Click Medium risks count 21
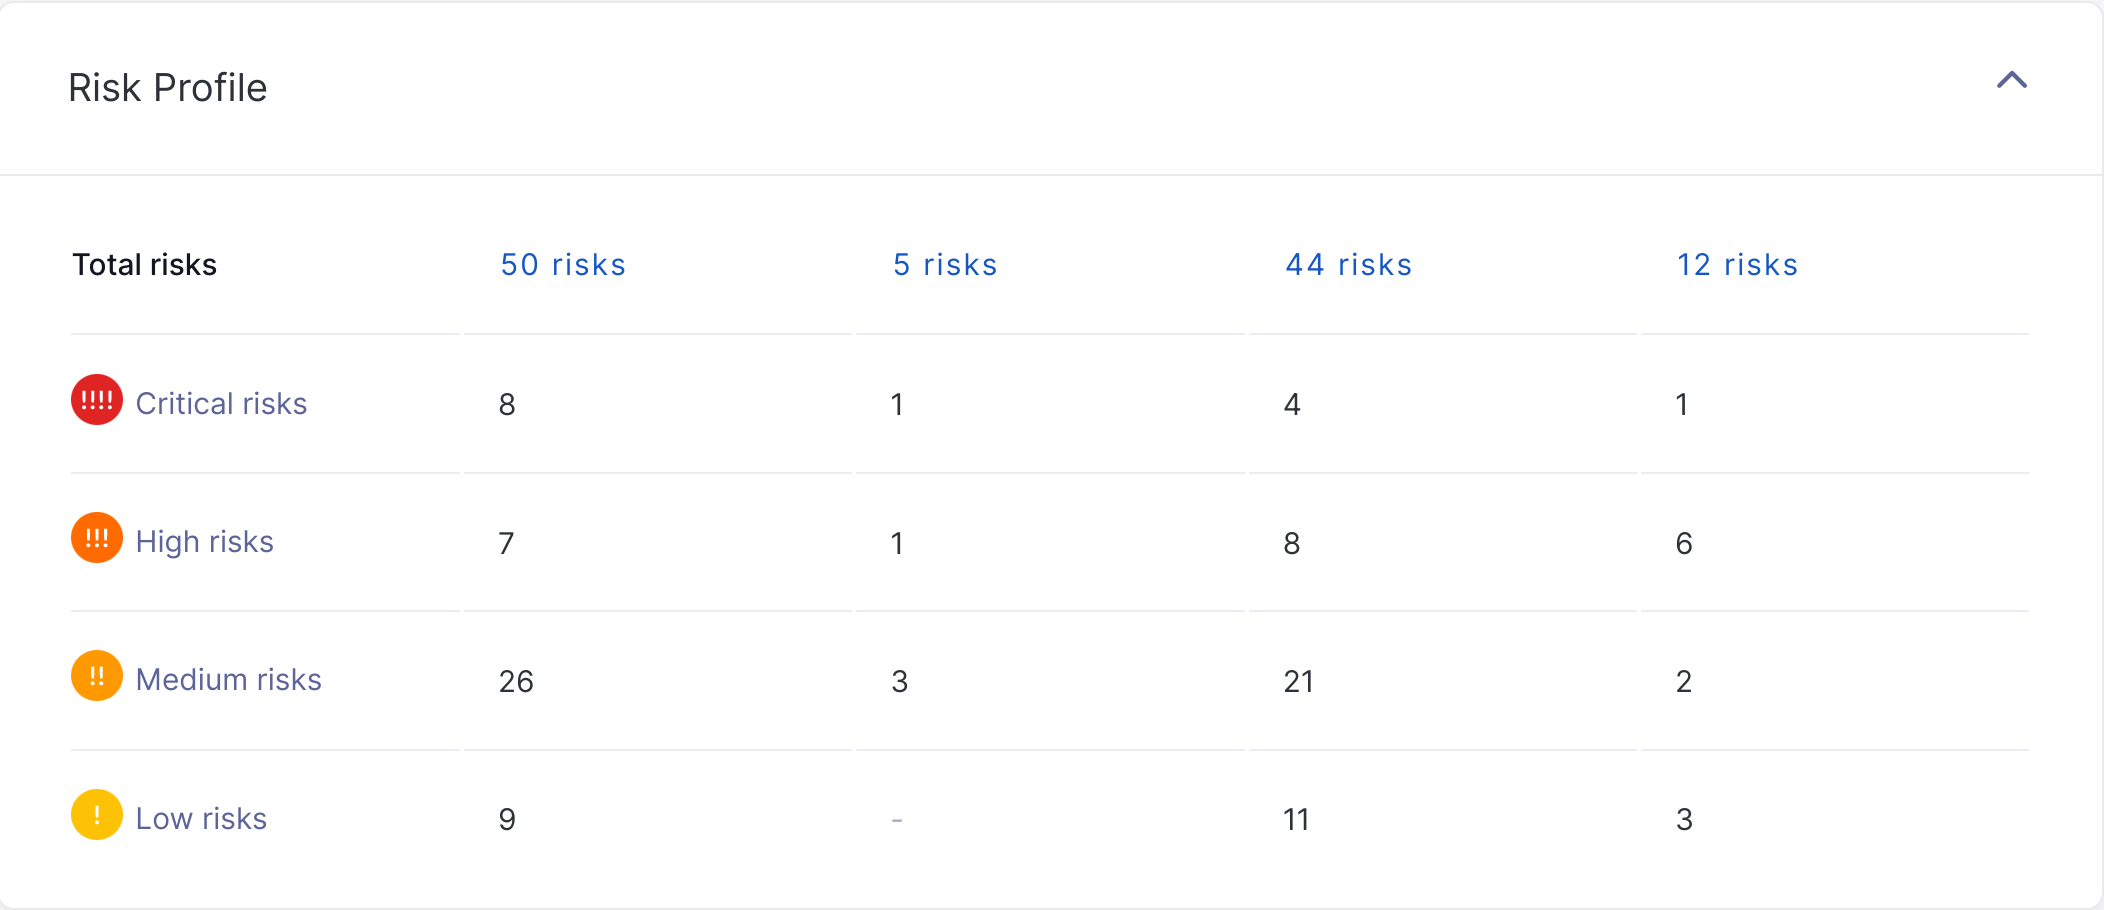The width and height of the screenshot is (2104, 910). pyautogui.click(x=1298, y=681)
